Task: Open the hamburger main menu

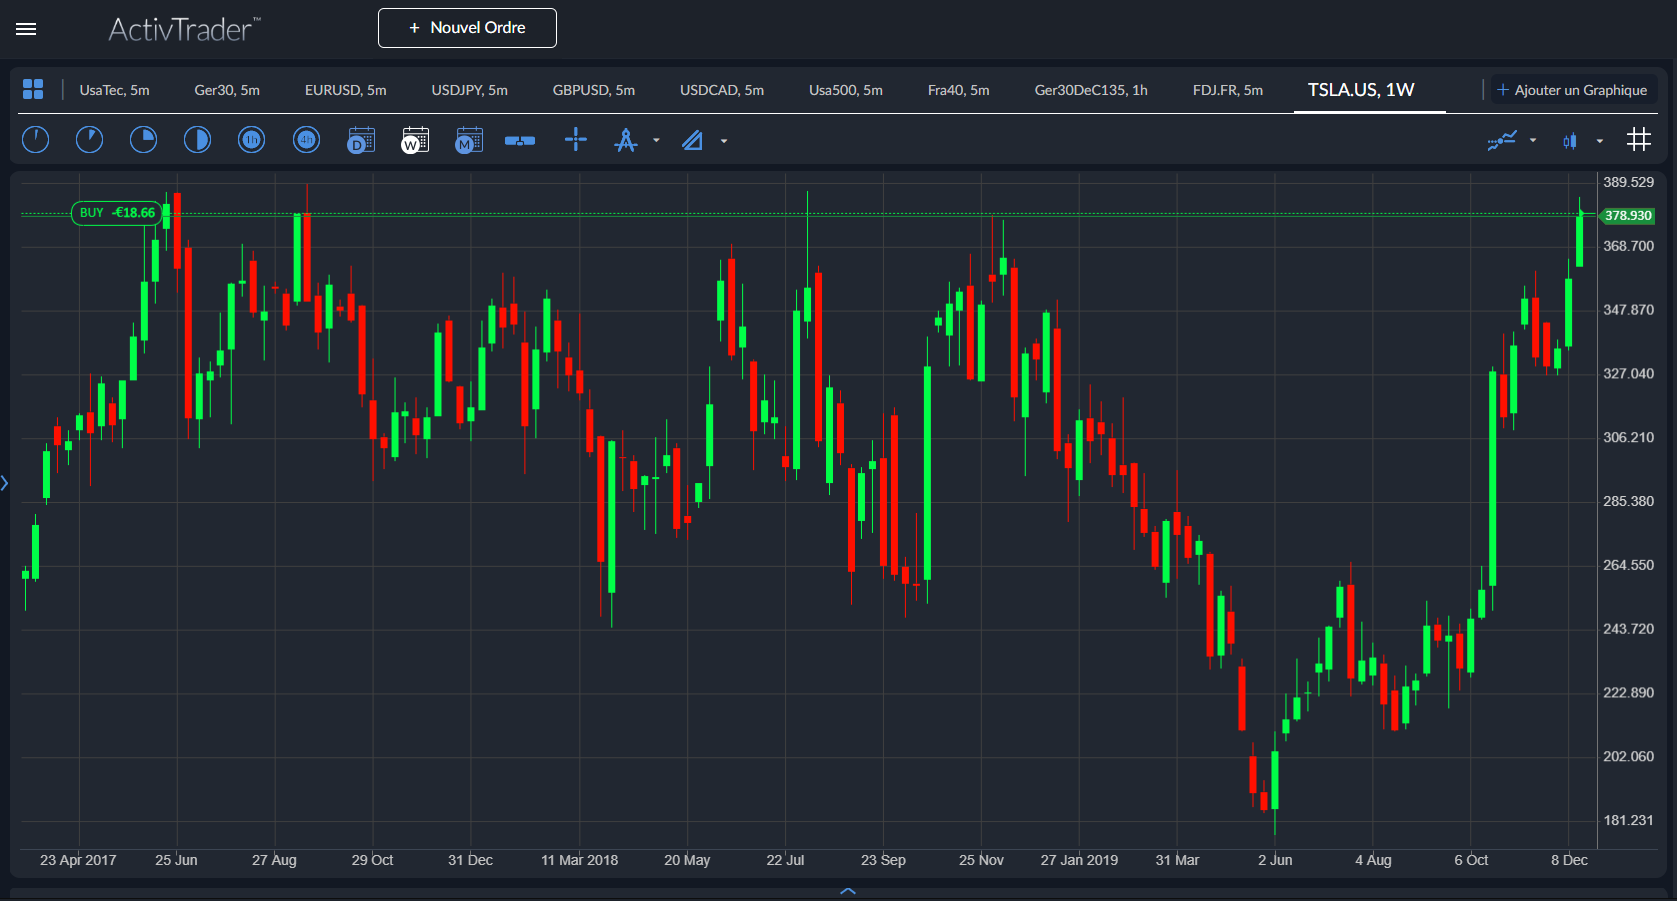Action: (x=26, y=29)
